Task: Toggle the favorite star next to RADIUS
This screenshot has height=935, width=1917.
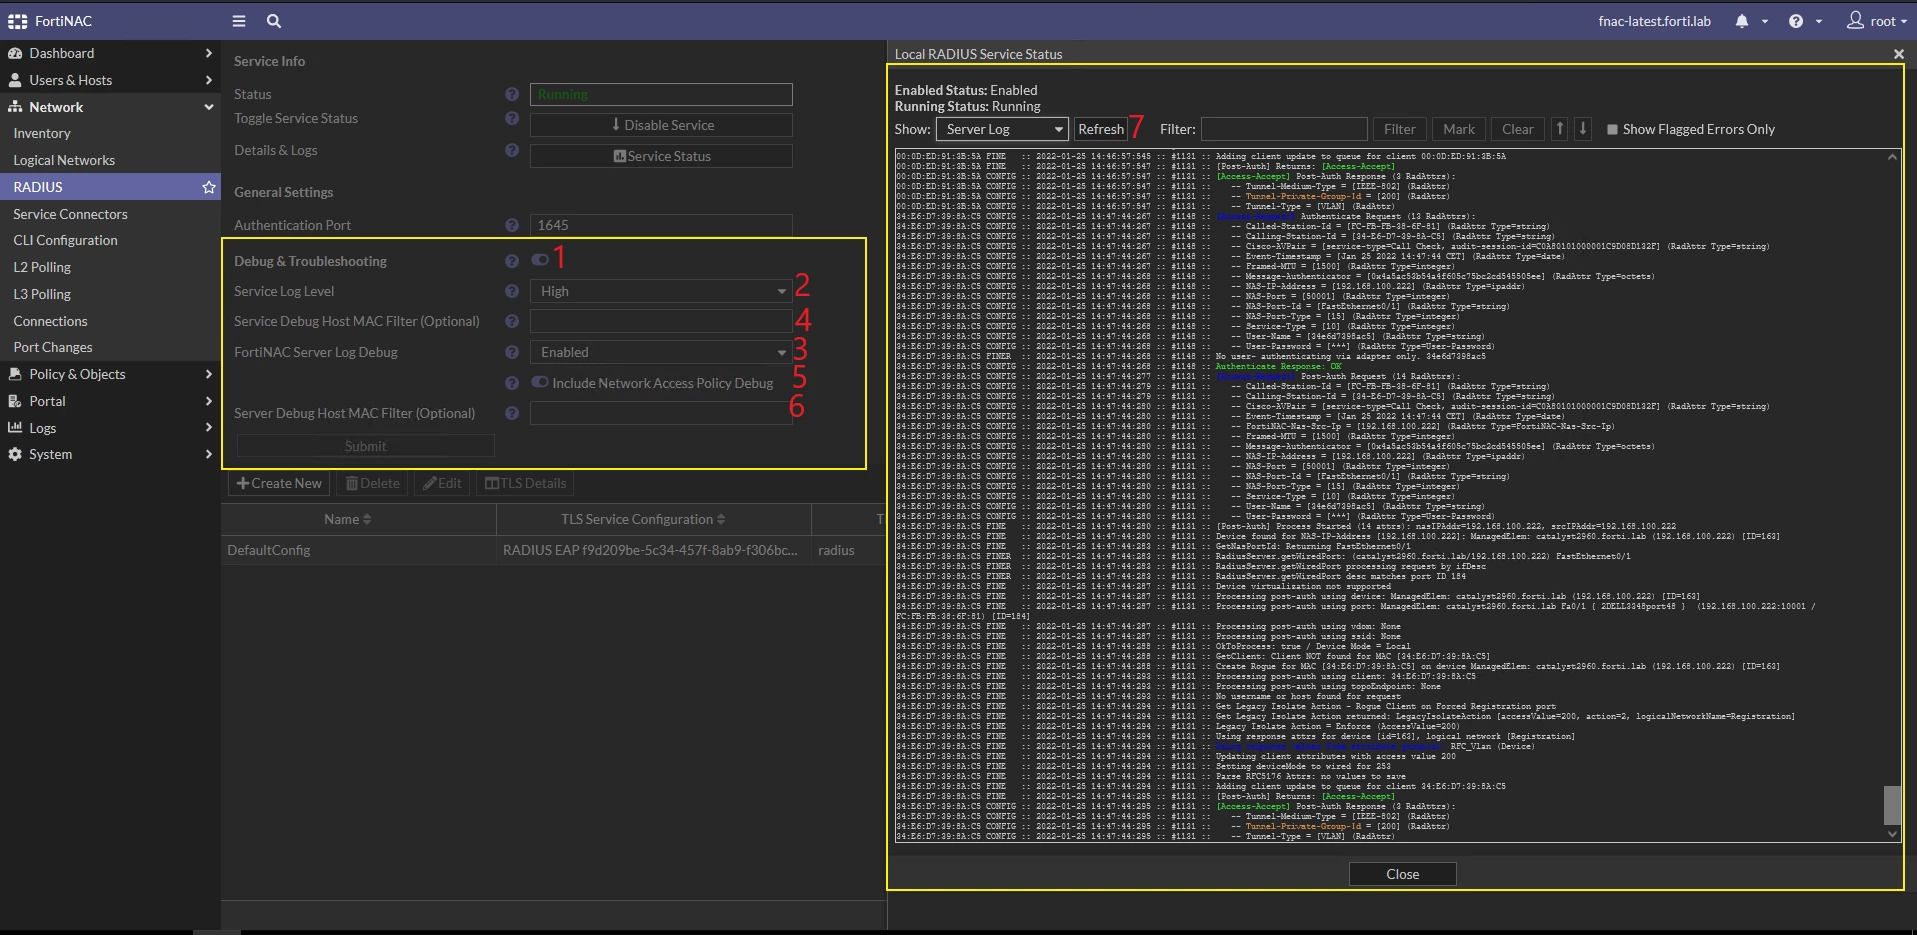Action: coord(209,187)
